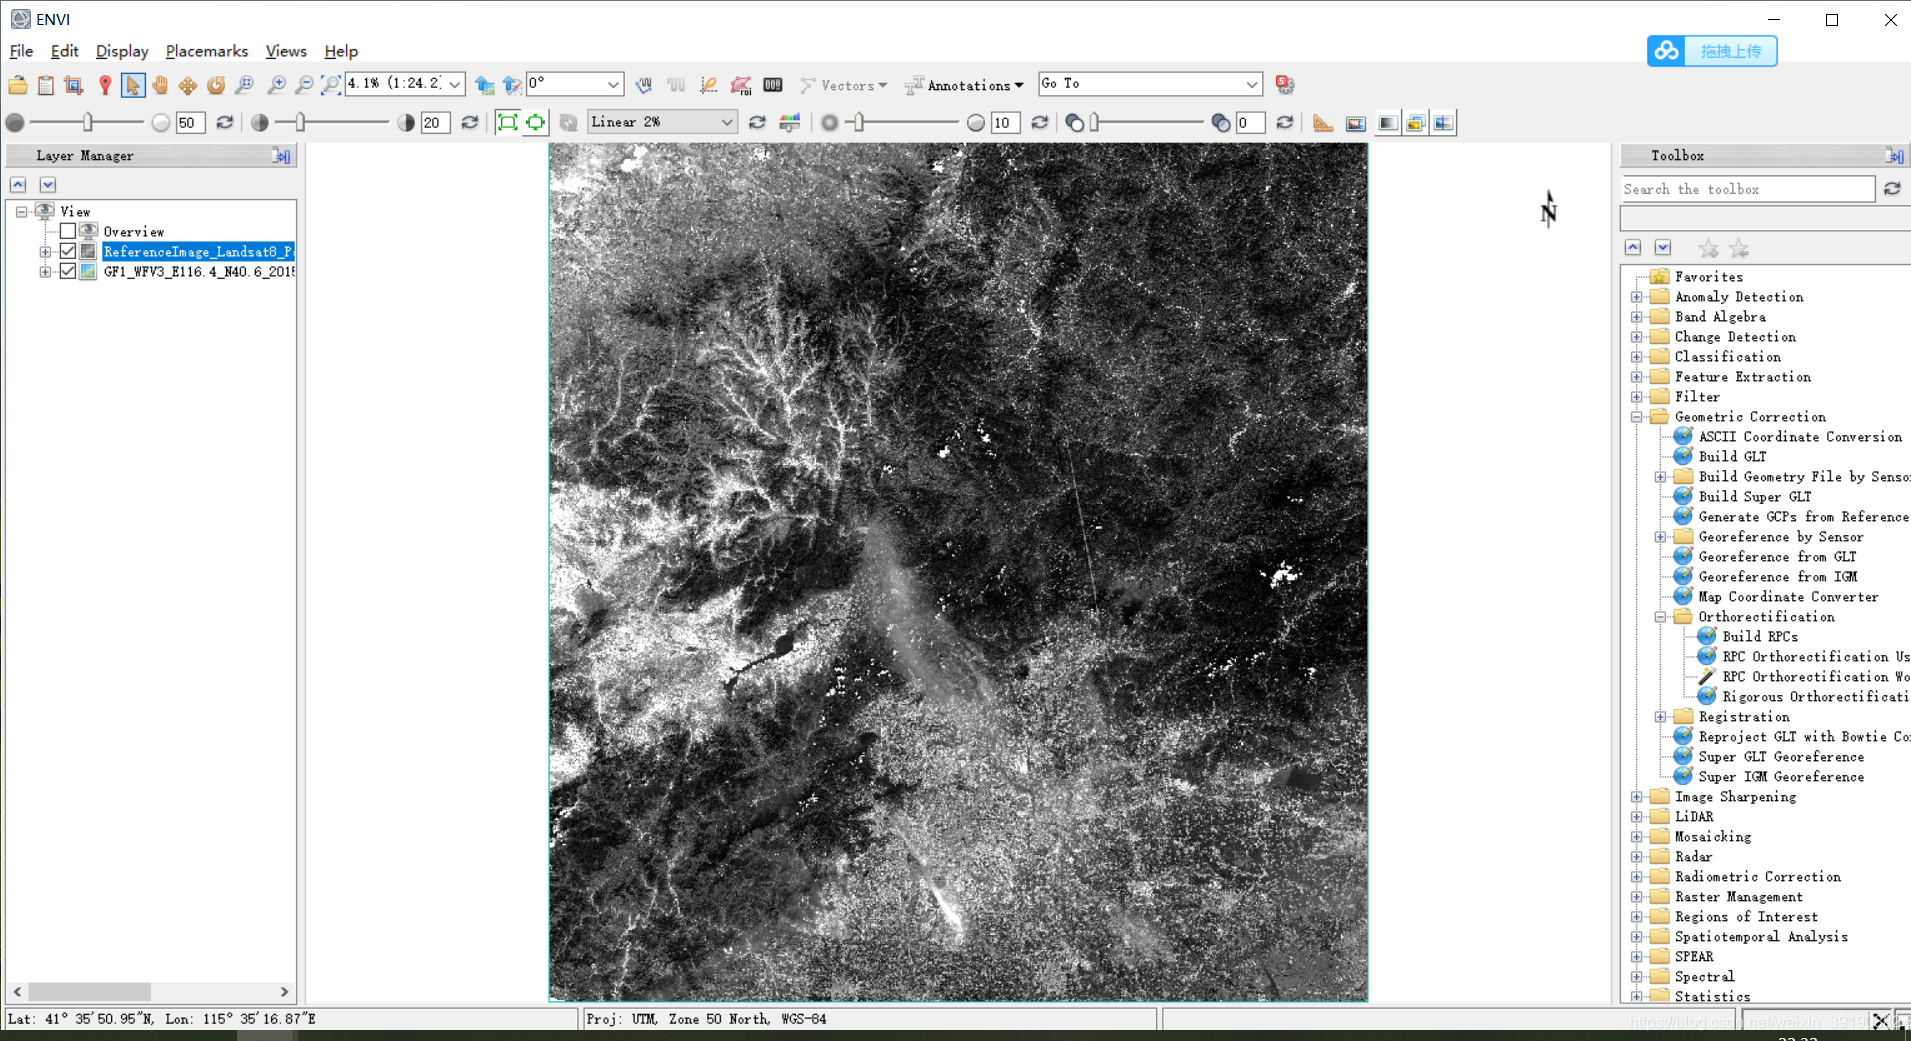Collapse the Geometric Correction folder
Image resolution: width=1911 pixels, height=1041 pixels.
(1637, 417)
